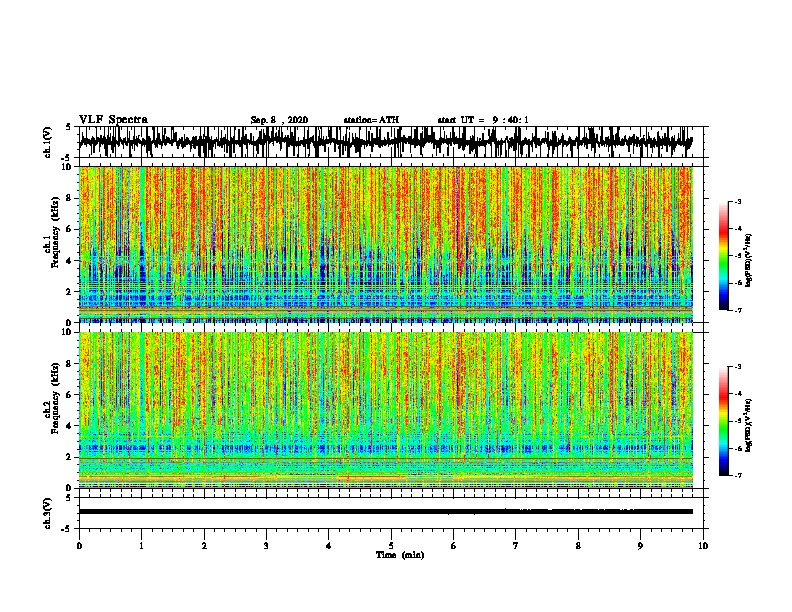Click the "ch.1(V)" waveform axis label
Viewport: 792px width, 612px height.
(x=48, y=142)
